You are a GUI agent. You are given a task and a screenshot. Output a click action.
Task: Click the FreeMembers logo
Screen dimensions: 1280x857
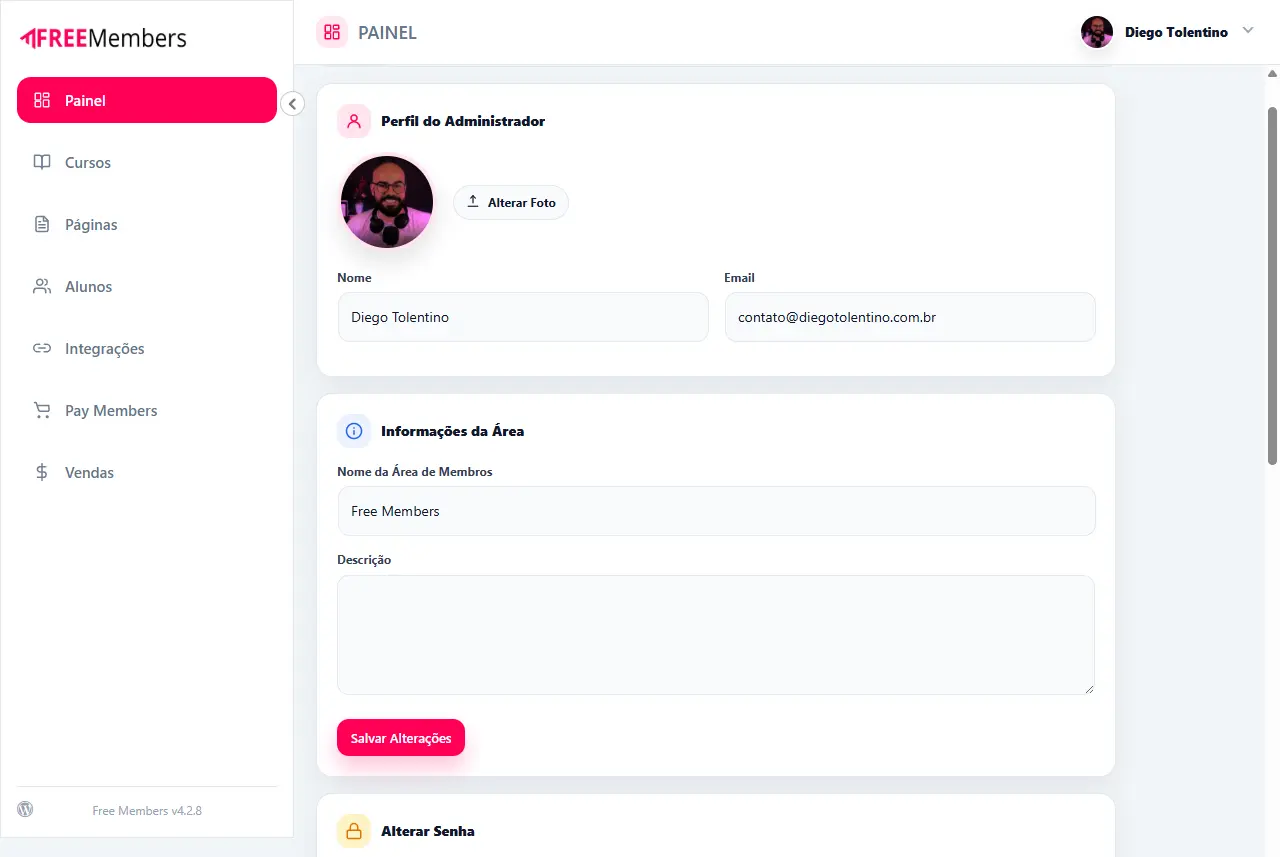[x=103, y=38]
